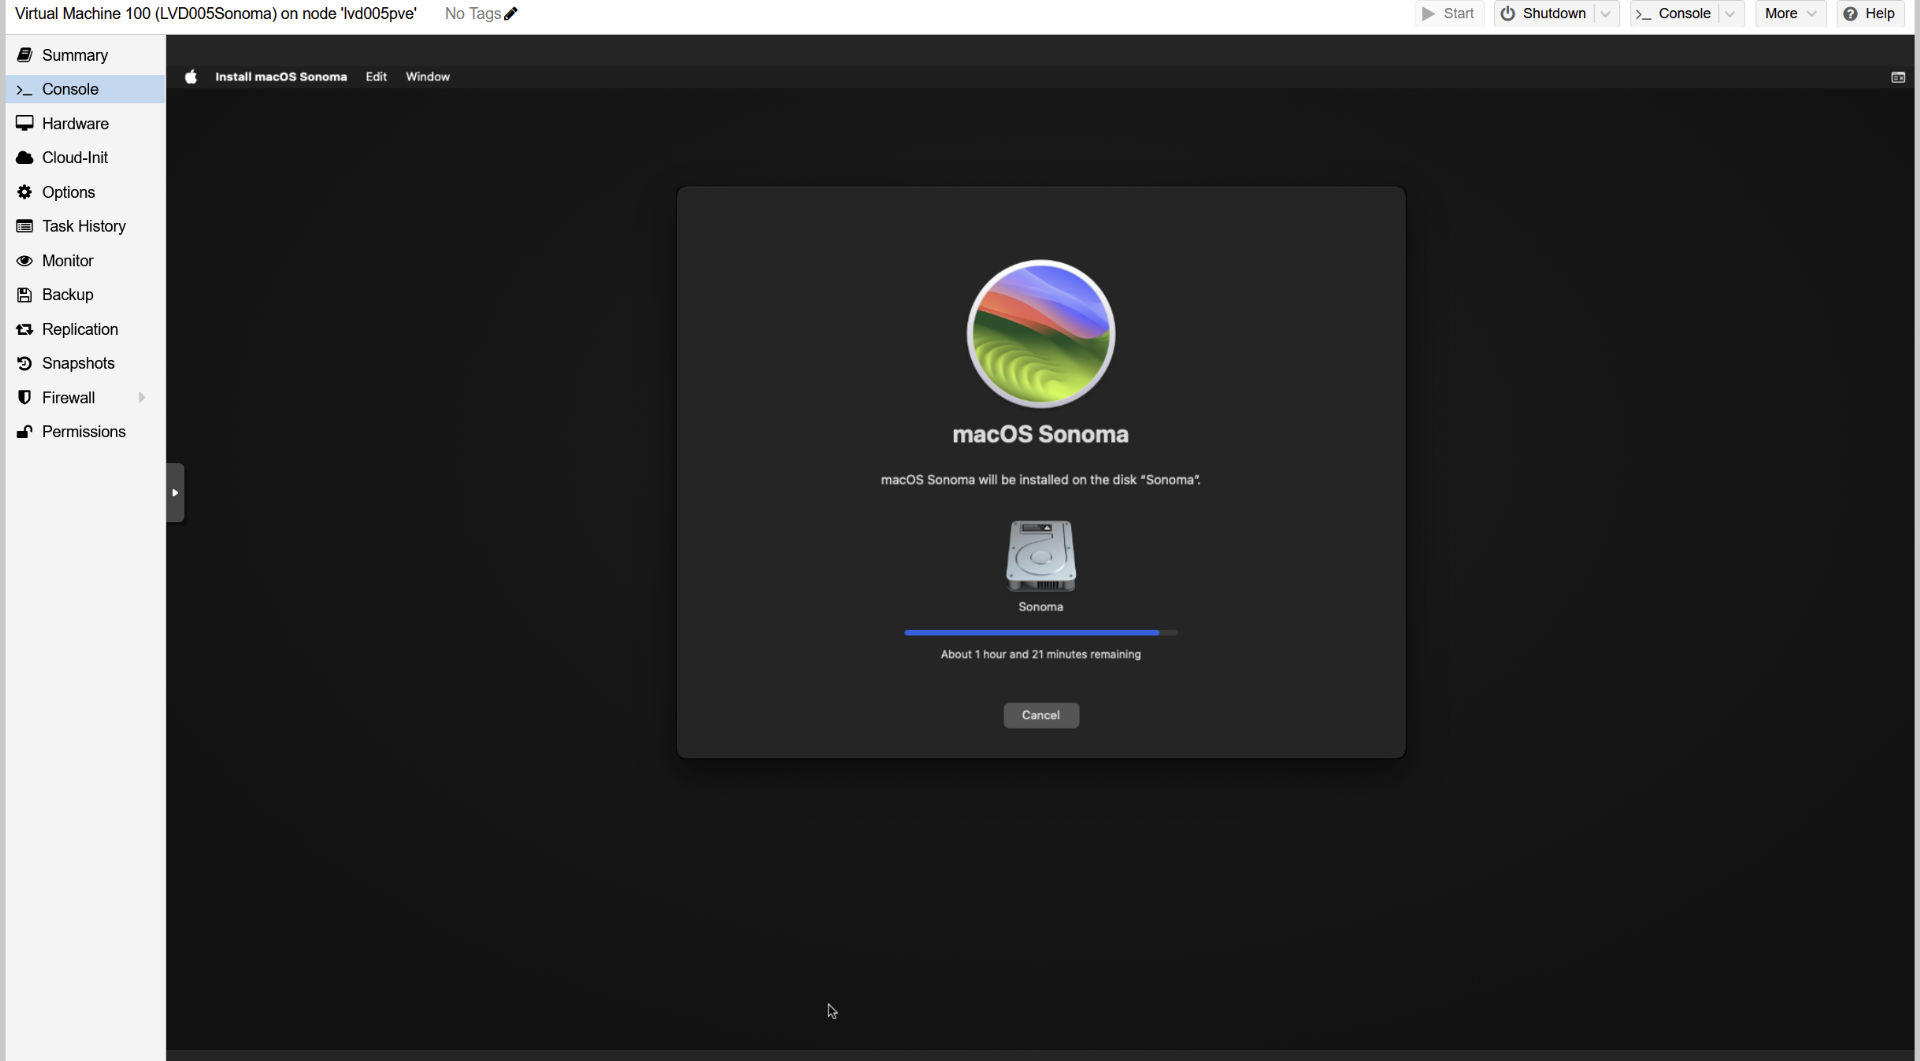Image resolution: width=1920 pixels, height=1061 pixels.
Task: Click the Help question mark button
Action: pos(1869,14)
